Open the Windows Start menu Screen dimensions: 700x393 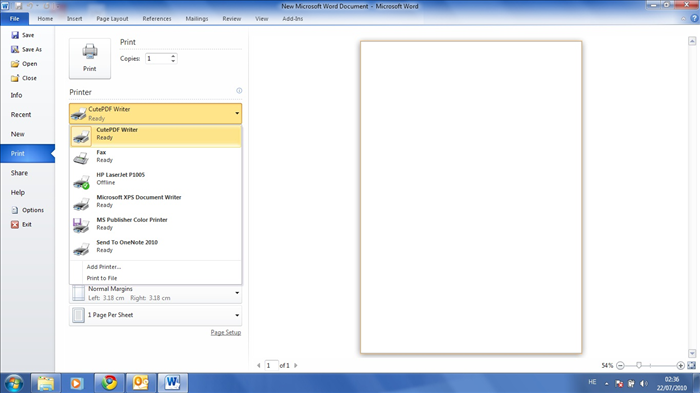[x=14, y=383]
